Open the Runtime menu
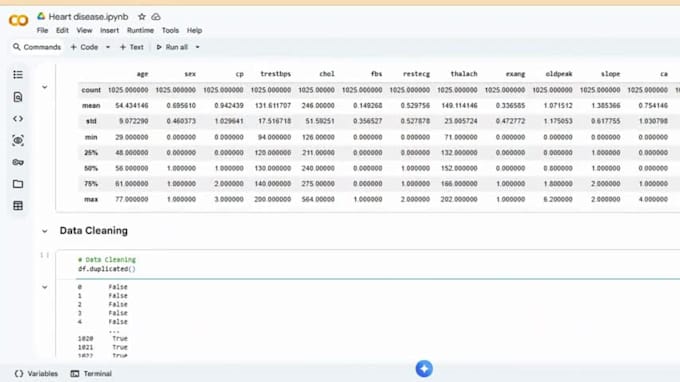 click(x=140, y=30)
